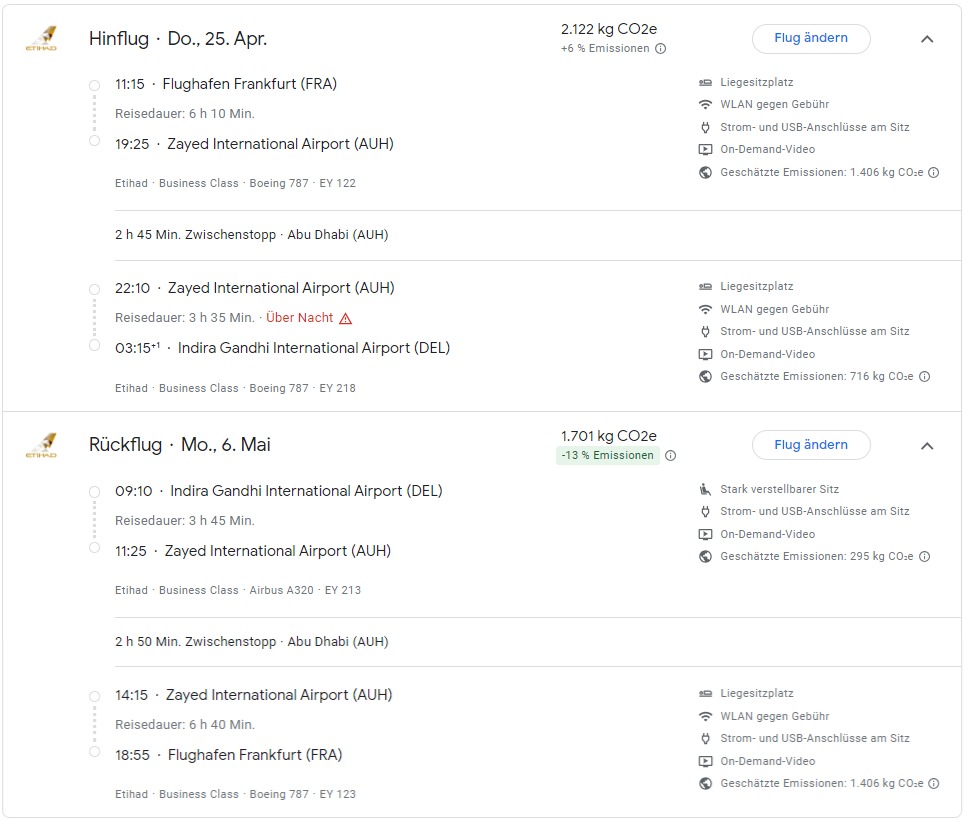Click the Etihad logo beside Hinflug
This screenshot has width=967, height=821.
point(41,40)
